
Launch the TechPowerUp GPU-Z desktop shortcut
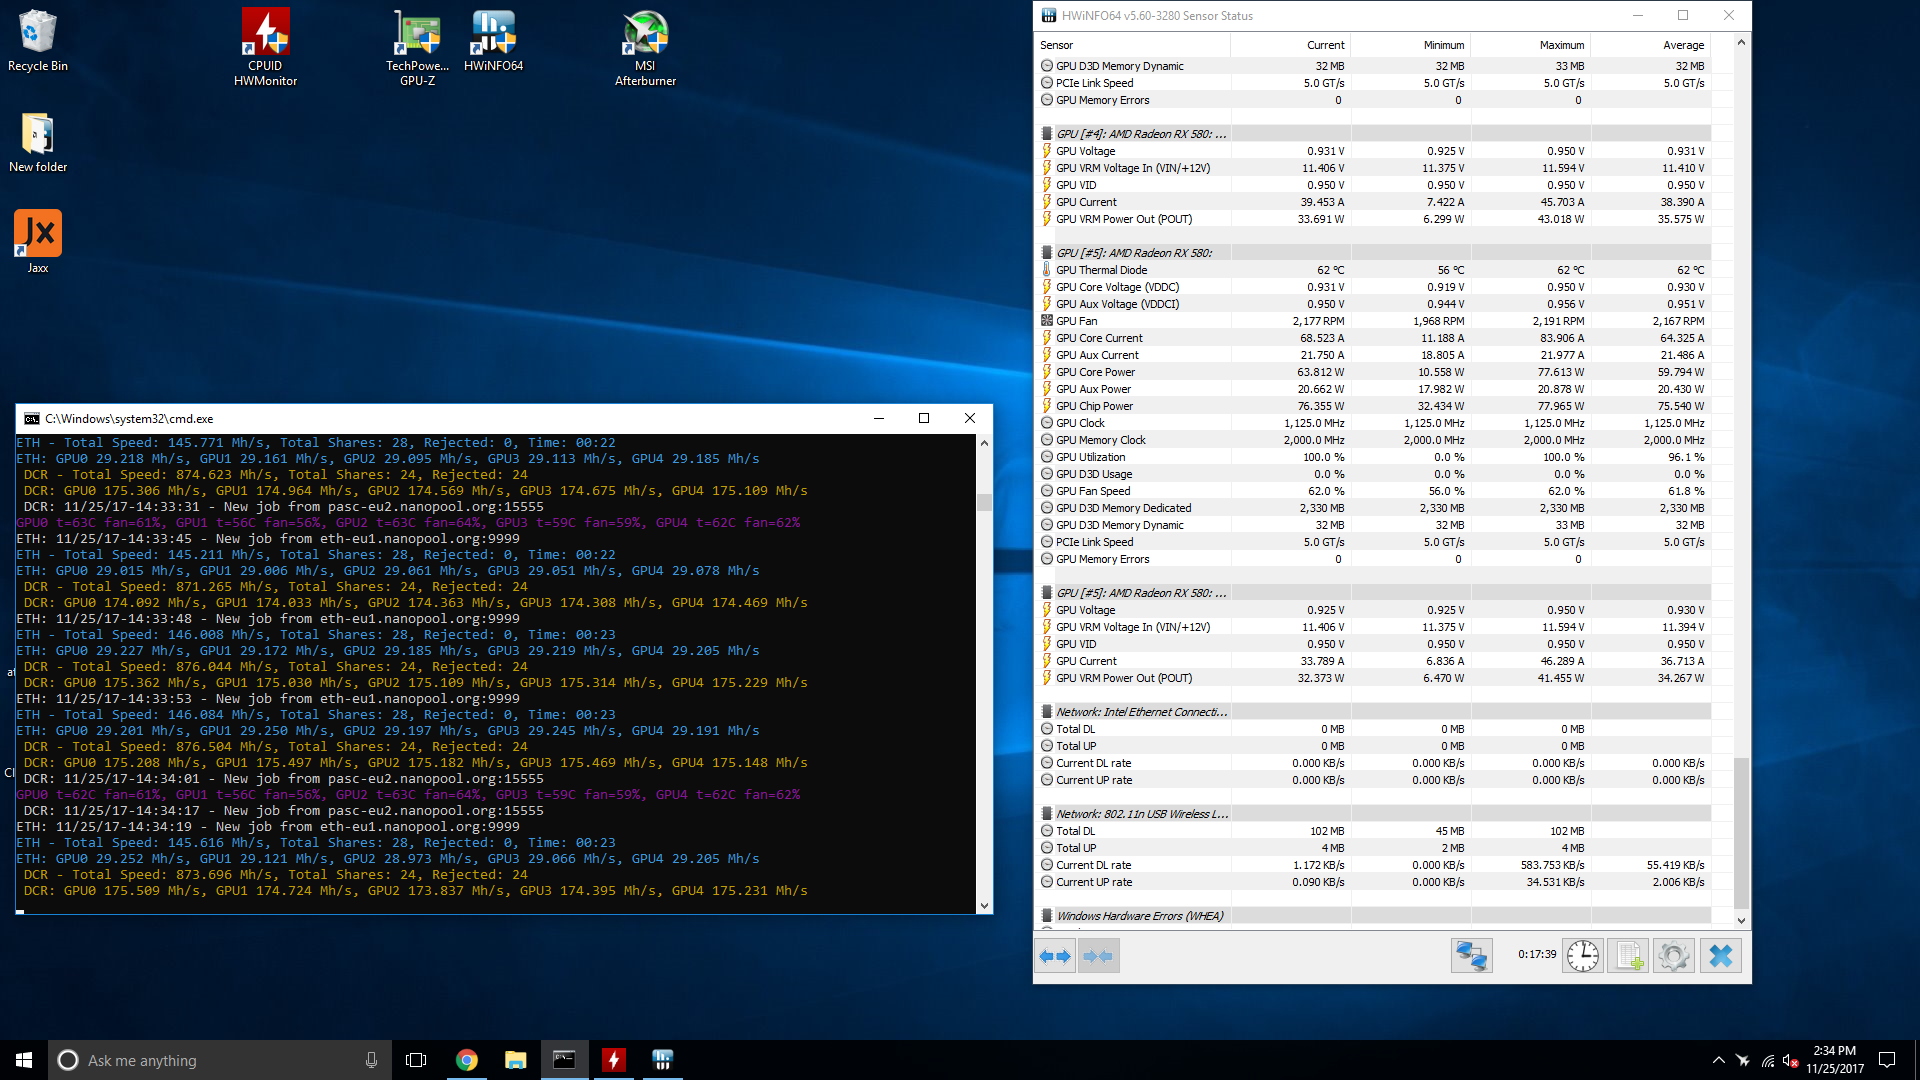tap(417, 47)
